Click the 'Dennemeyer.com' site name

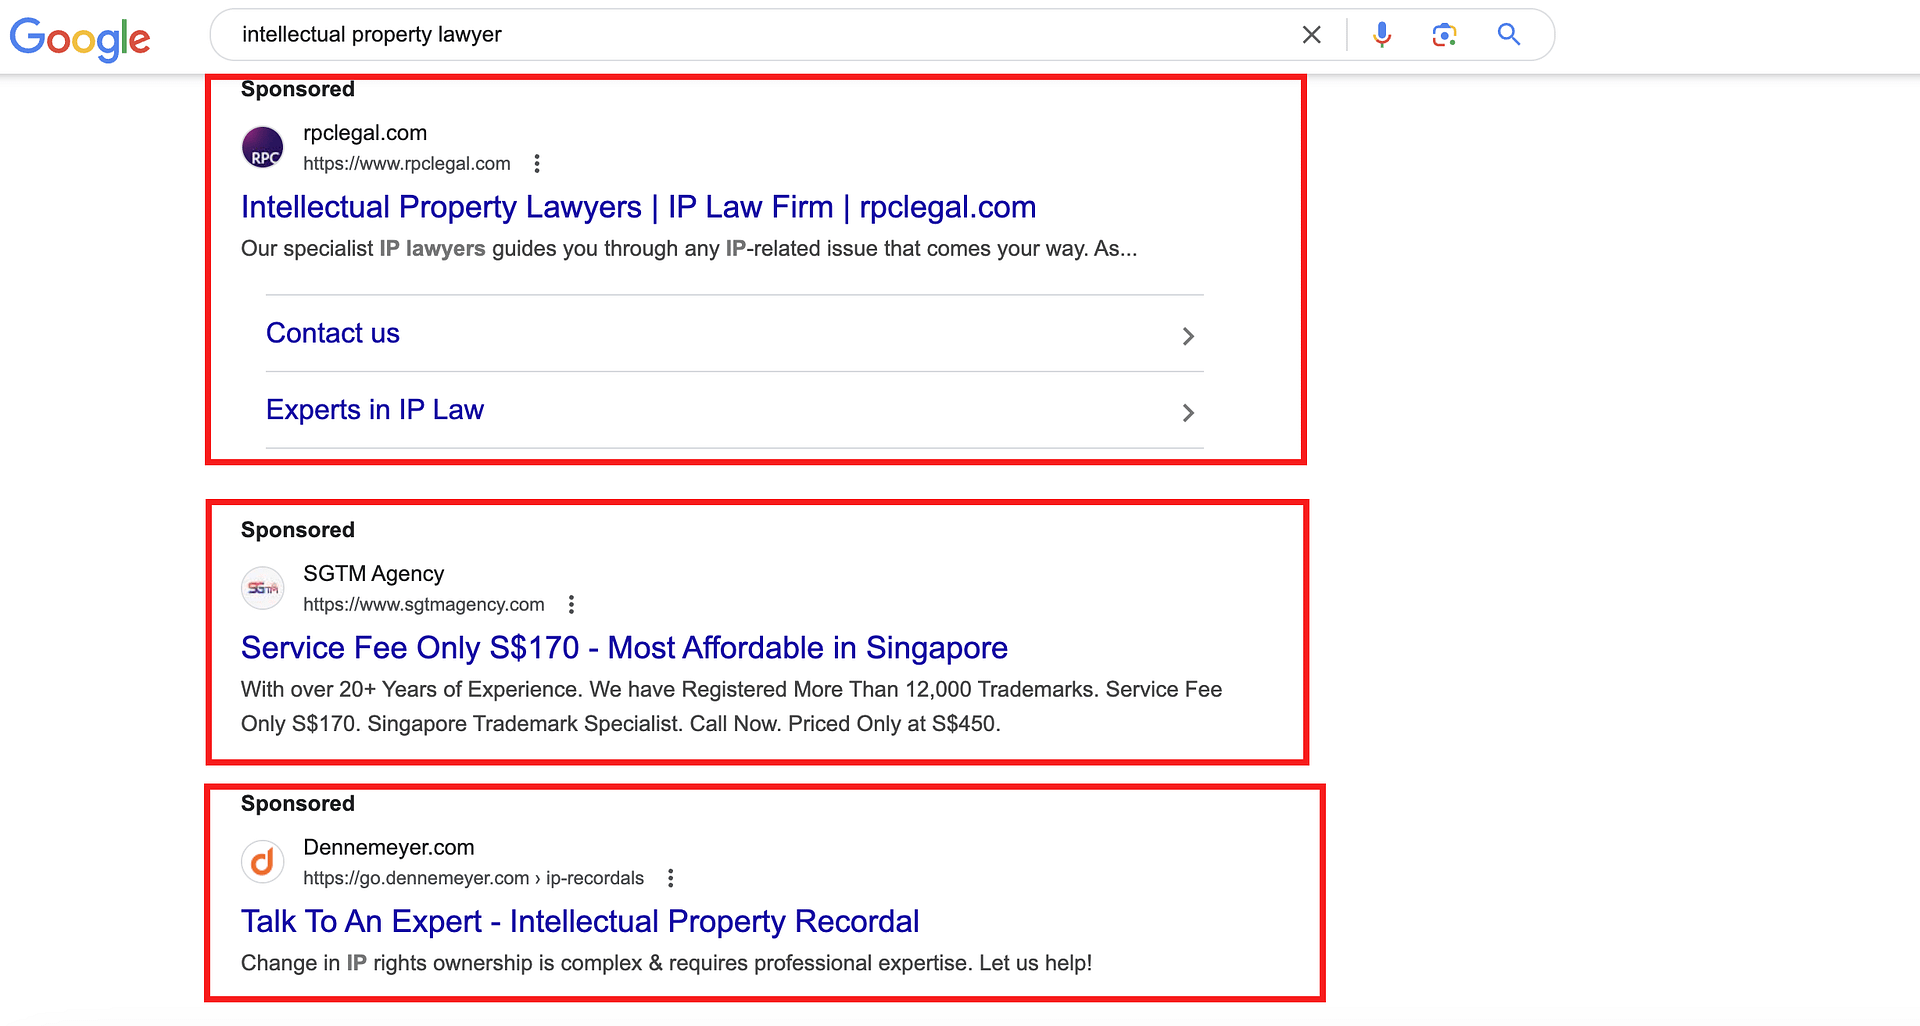tap(389, 847)
